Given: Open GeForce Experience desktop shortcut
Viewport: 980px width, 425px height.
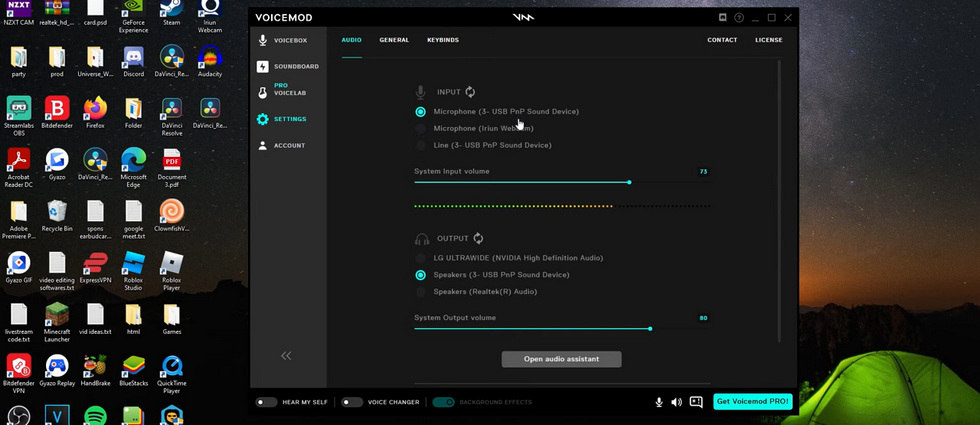Looking at the screenshot, I should click(133, 17).
